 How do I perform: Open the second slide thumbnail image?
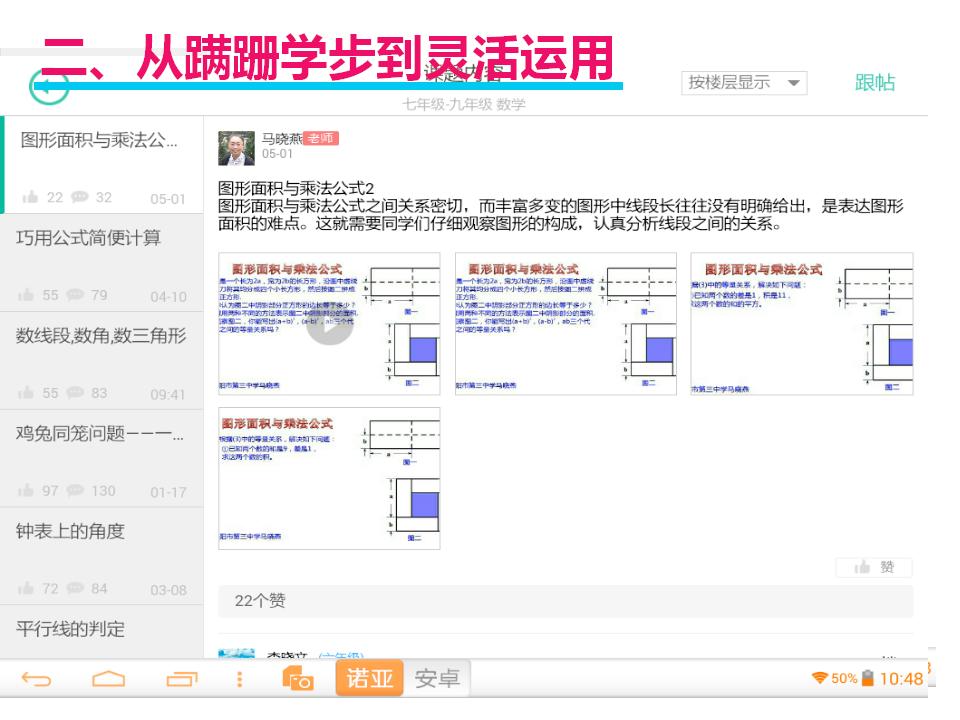(x=565, y=324)
